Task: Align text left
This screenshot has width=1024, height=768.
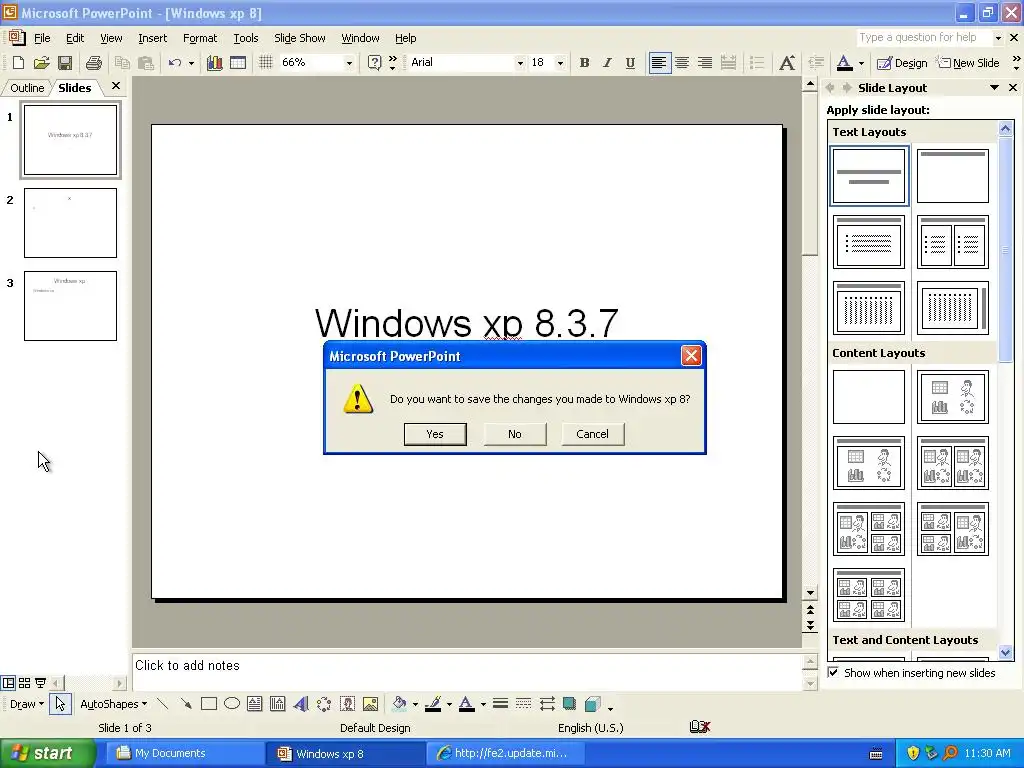Action: (660, 63)
